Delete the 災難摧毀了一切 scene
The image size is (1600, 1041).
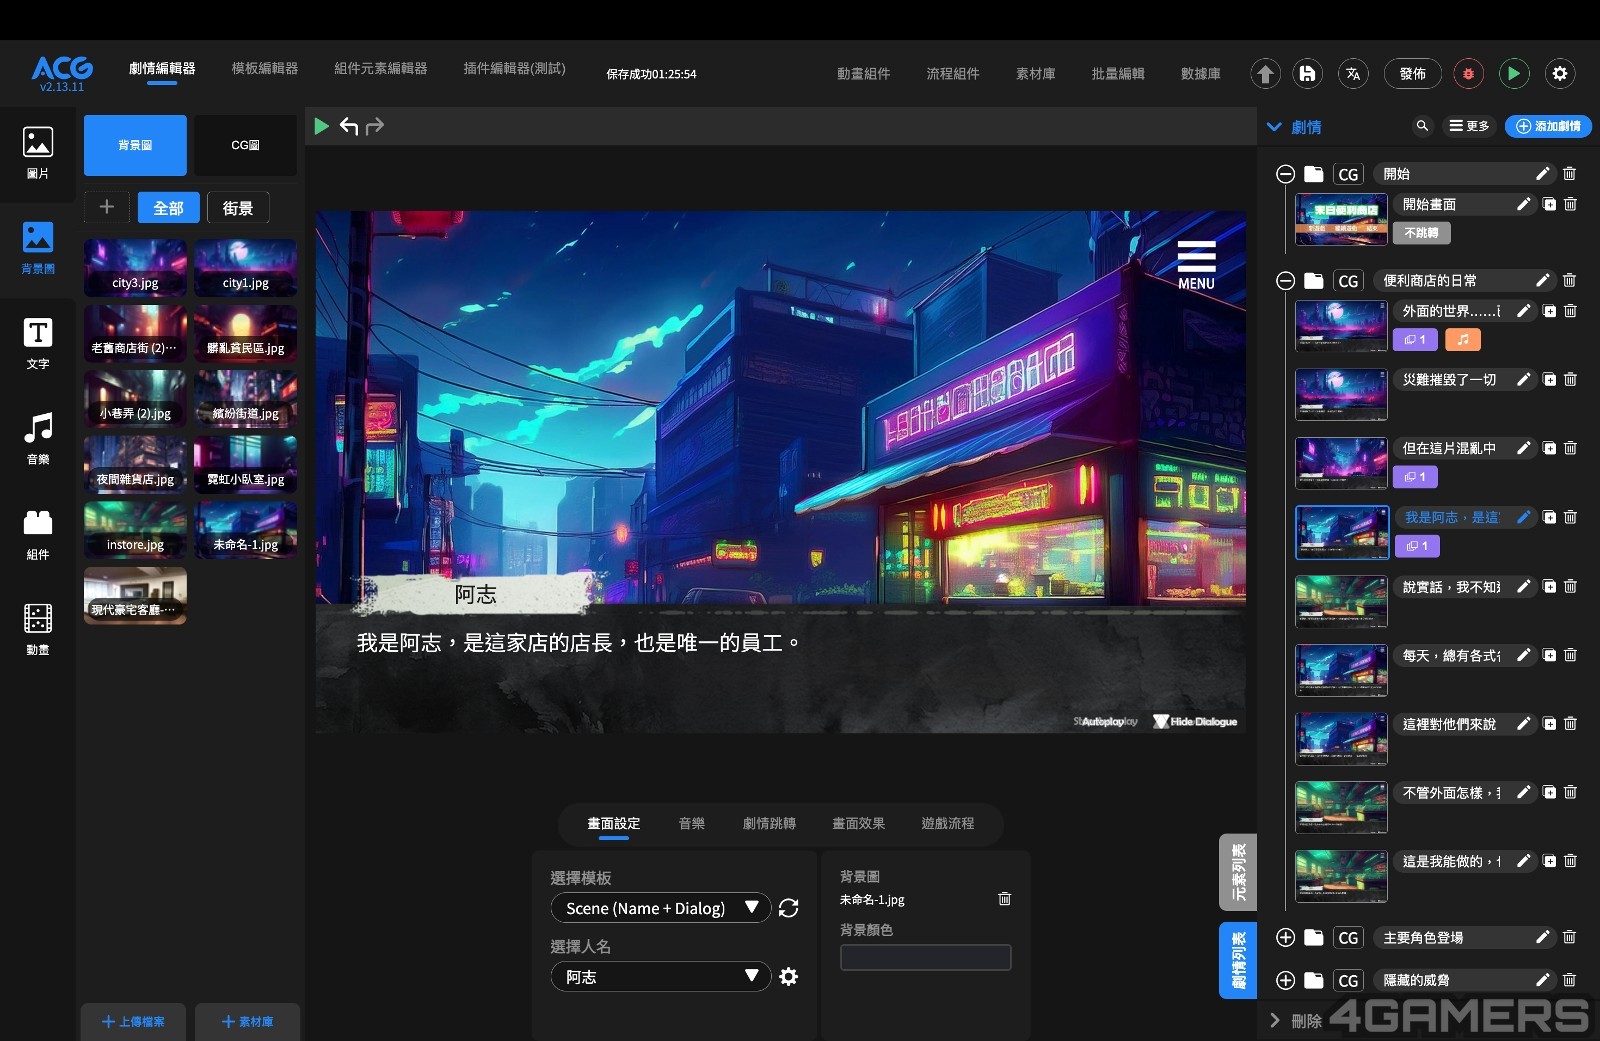click(1570, 380)
